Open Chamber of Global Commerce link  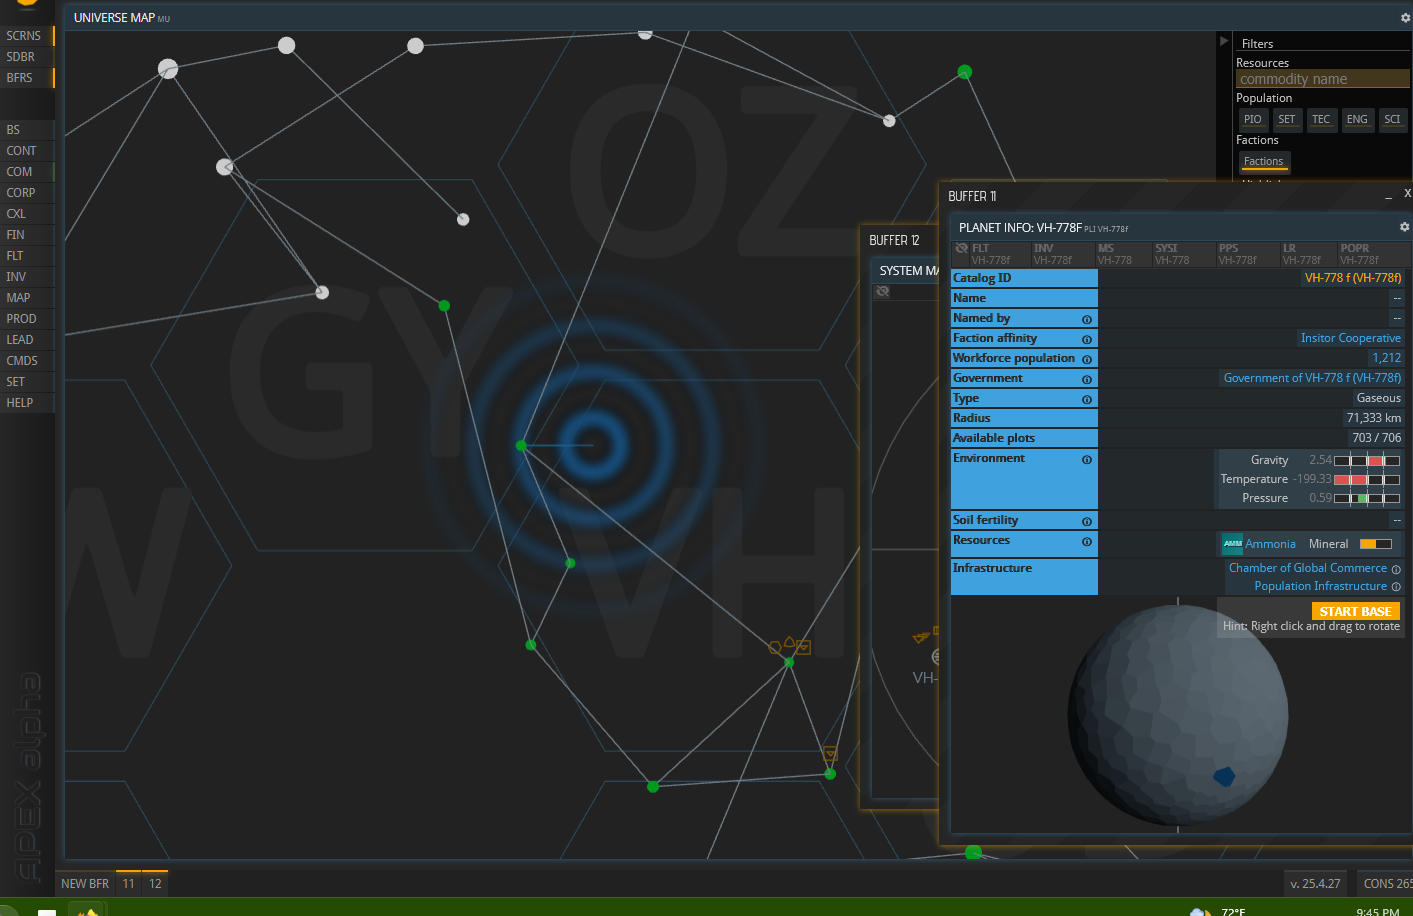pyautogui.click(x=1308, y=568)
